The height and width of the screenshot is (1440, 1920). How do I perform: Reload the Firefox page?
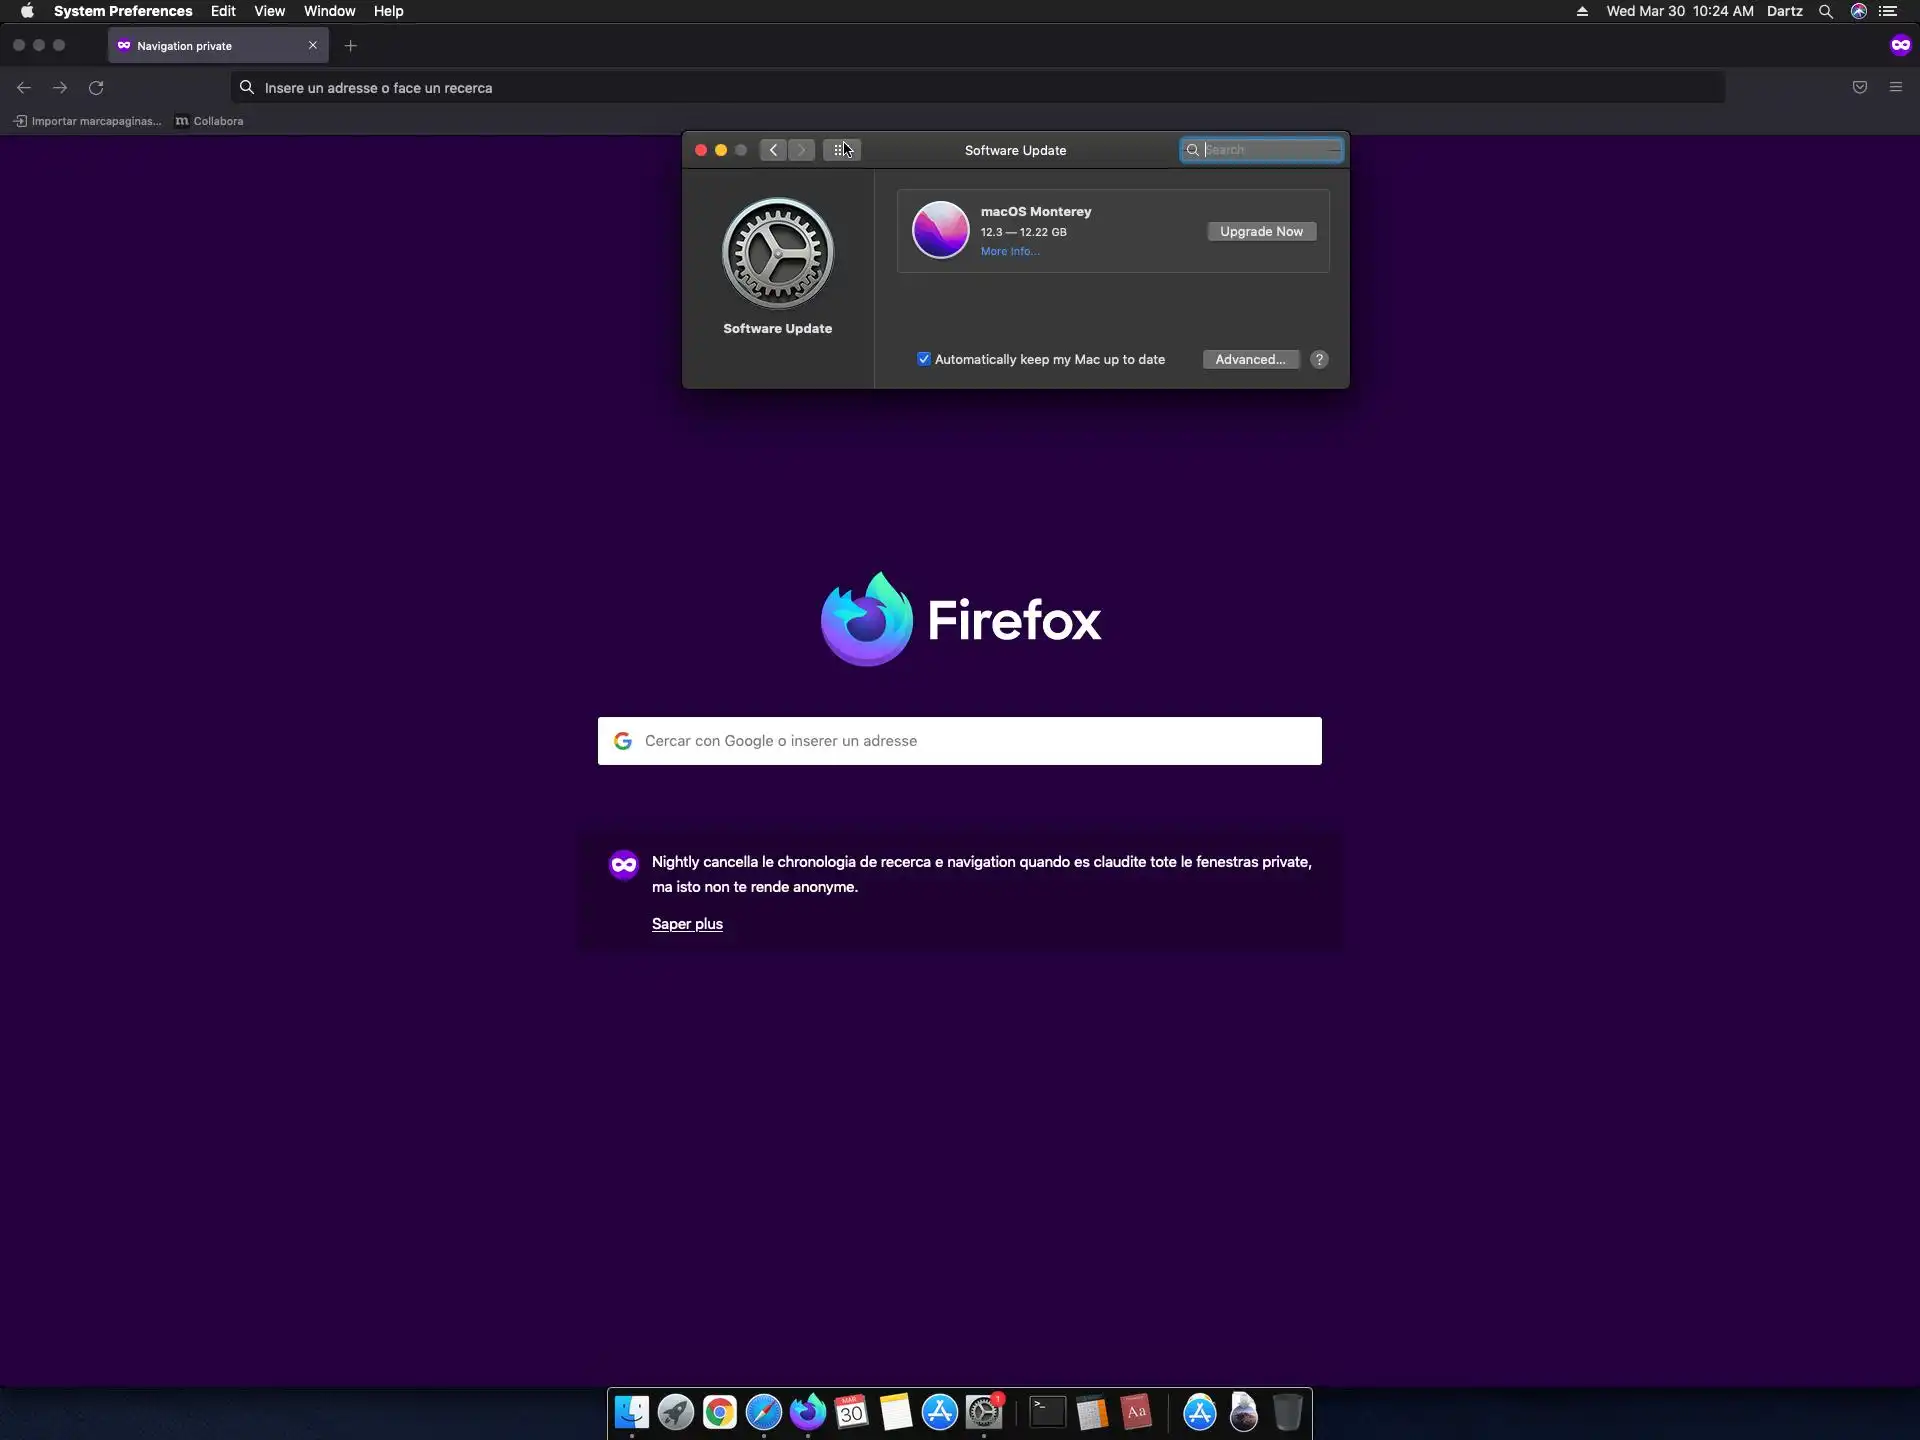[x=96, y=88]
